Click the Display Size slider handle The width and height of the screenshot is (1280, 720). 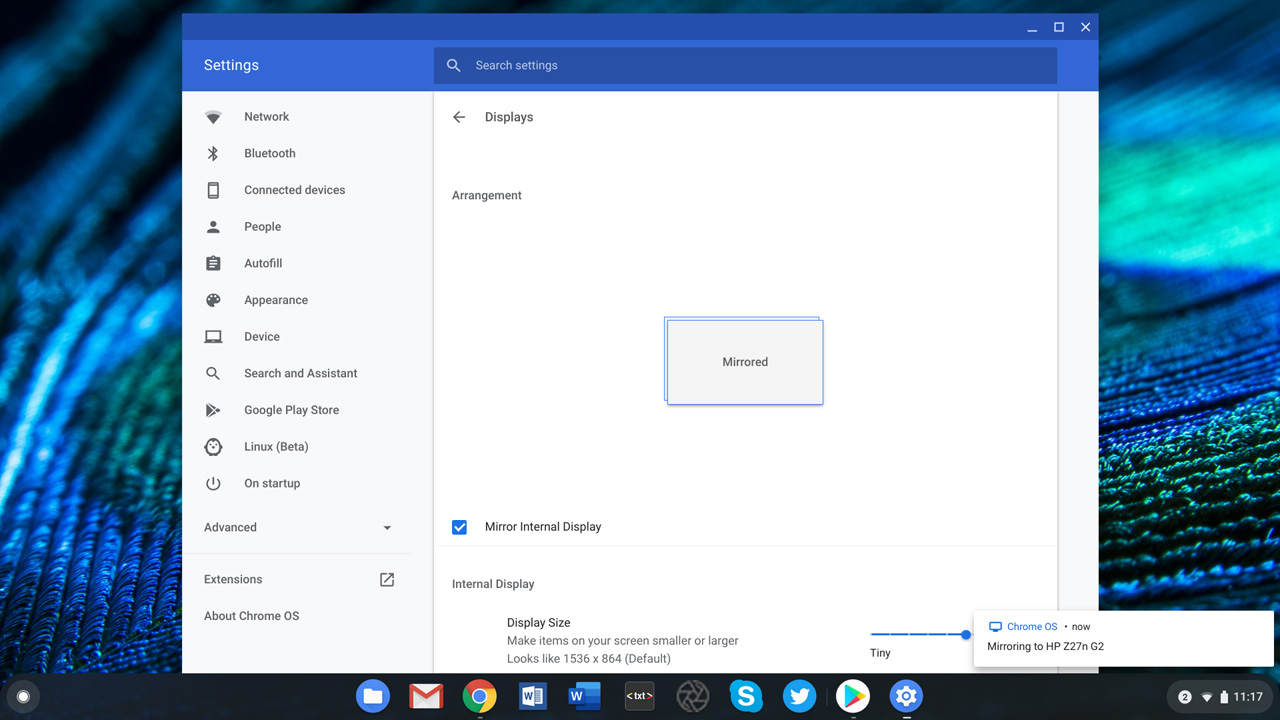tap(966, 634)
